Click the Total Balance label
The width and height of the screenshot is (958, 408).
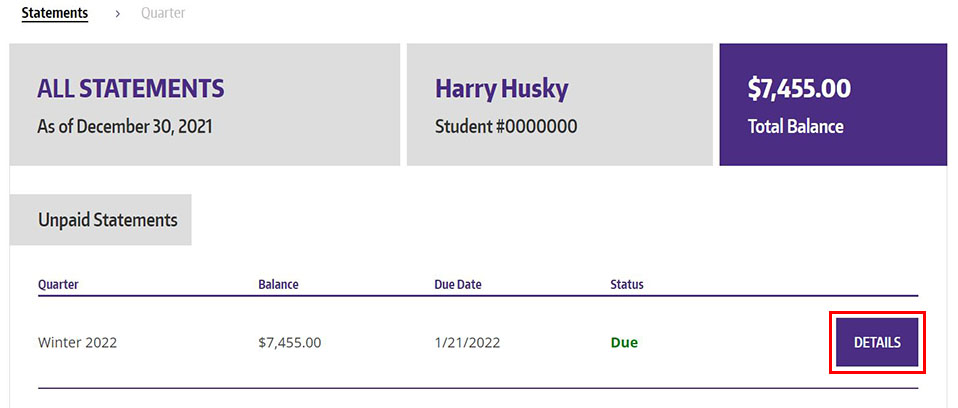point(796,127)
